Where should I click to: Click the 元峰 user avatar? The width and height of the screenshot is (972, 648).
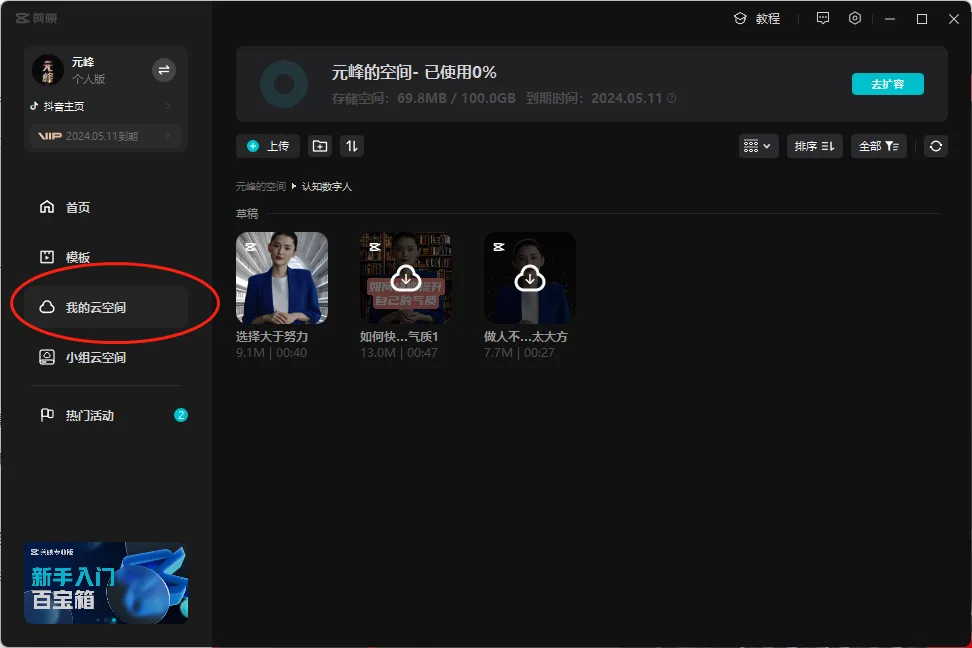coord(48,70)
